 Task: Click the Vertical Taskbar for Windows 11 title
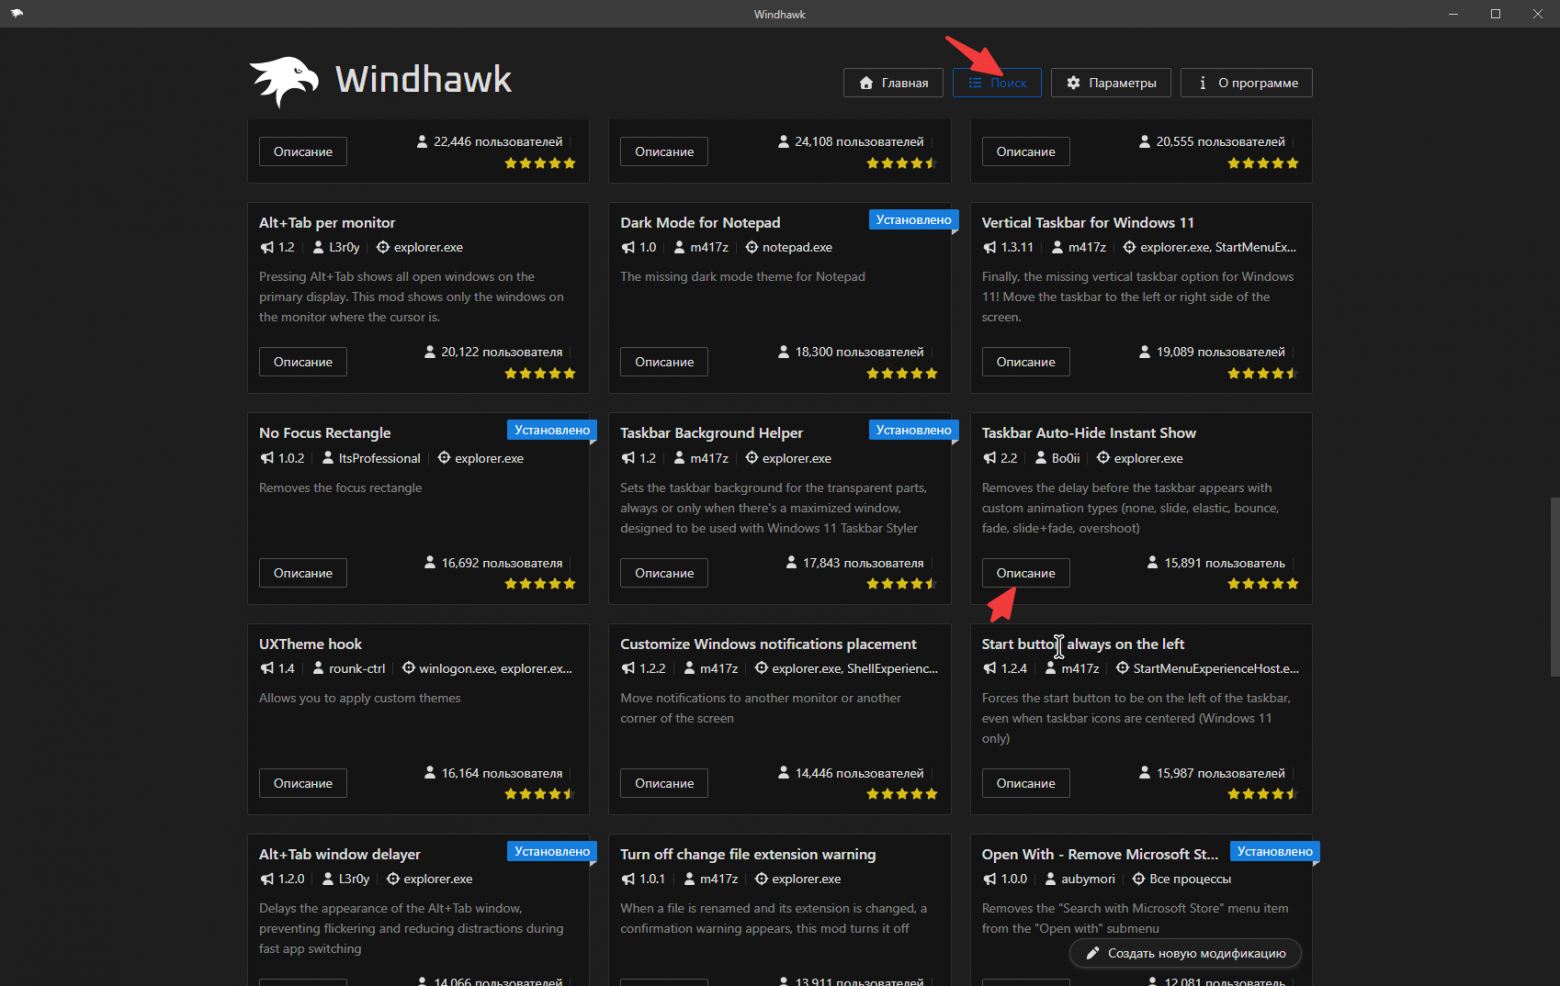coord(1088,223)
